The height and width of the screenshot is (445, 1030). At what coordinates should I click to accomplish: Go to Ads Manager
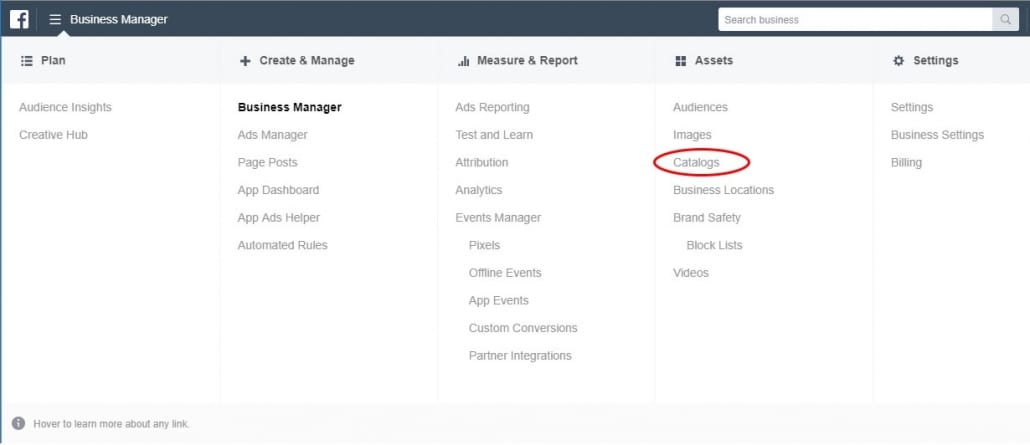coord(272,135)
